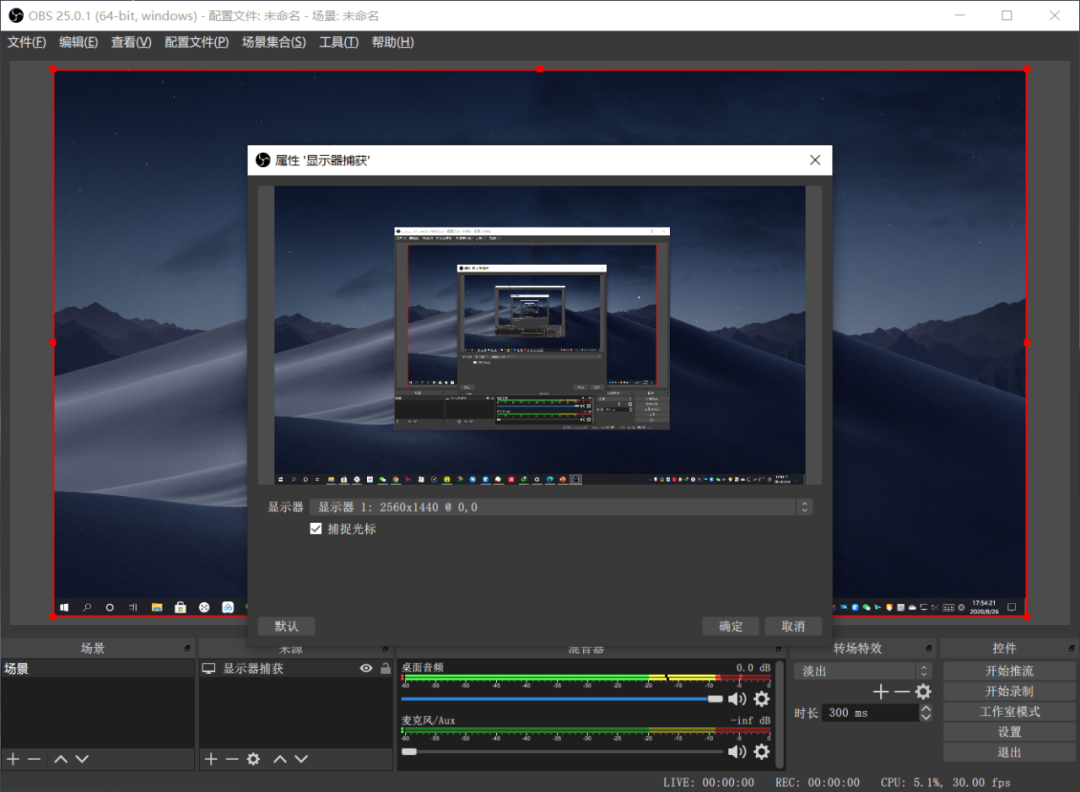This screenshot has width=1080, height=792.
Task: Open the 配置文件(P) menu
Action: (x=196, y=42)
